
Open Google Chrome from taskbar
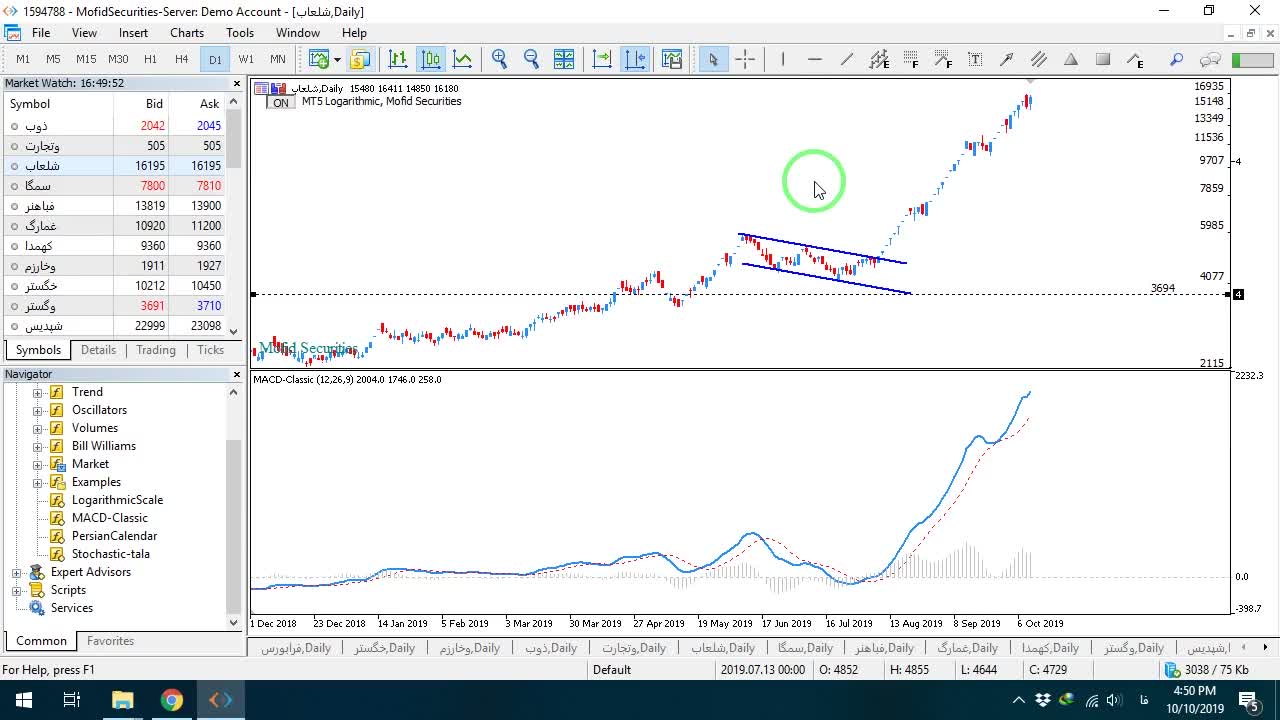pyautogui.click(x=171, y=700)
